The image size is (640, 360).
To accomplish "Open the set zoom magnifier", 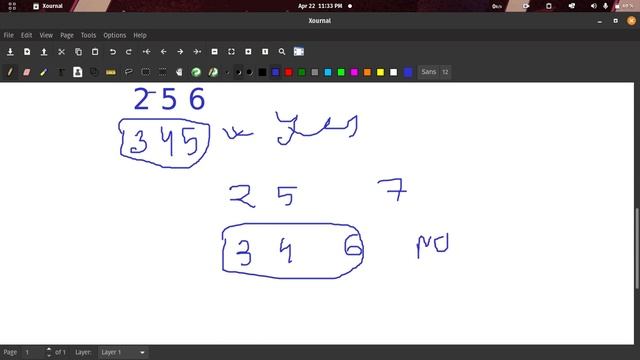I will point(282,52).
